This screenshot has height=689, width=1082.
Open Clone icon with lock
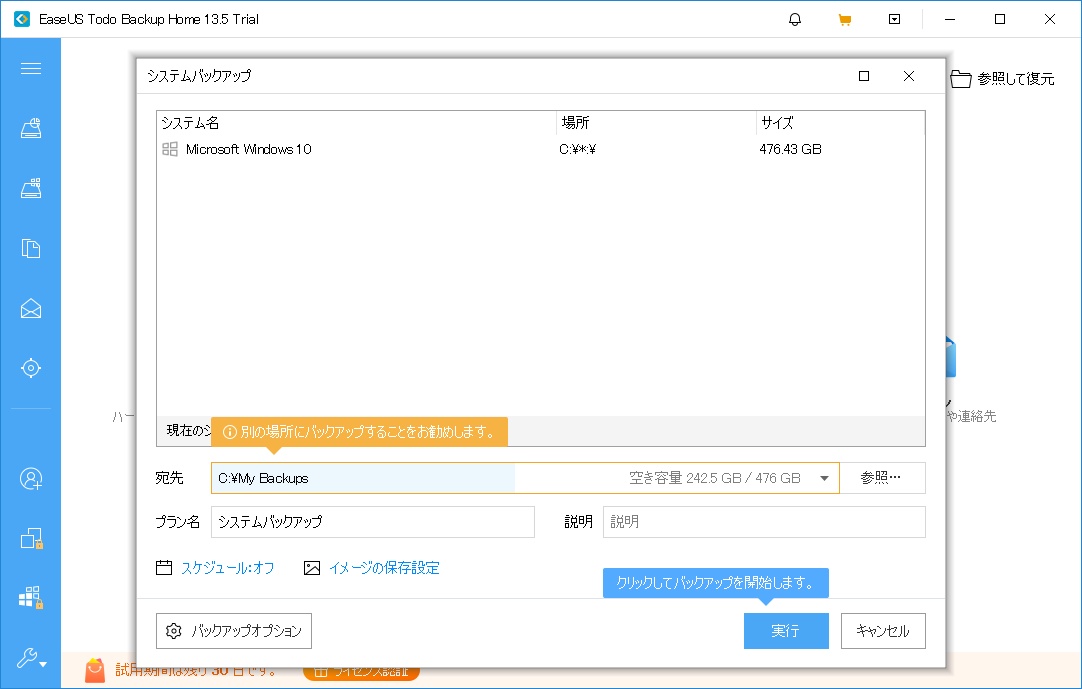(x=31, y=538)
